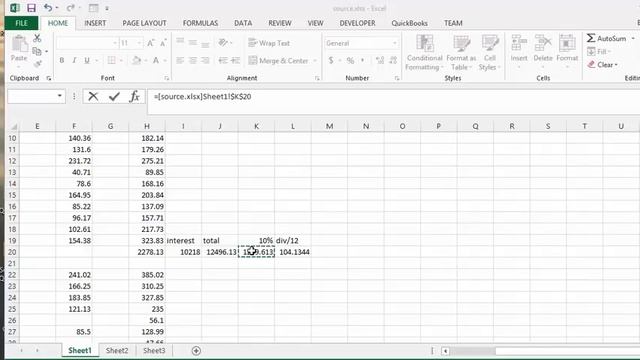Image resolution: width=640 pixels, height=360 pixels.
Task: Toggle Wrap Text
Action: click(269, 43)
